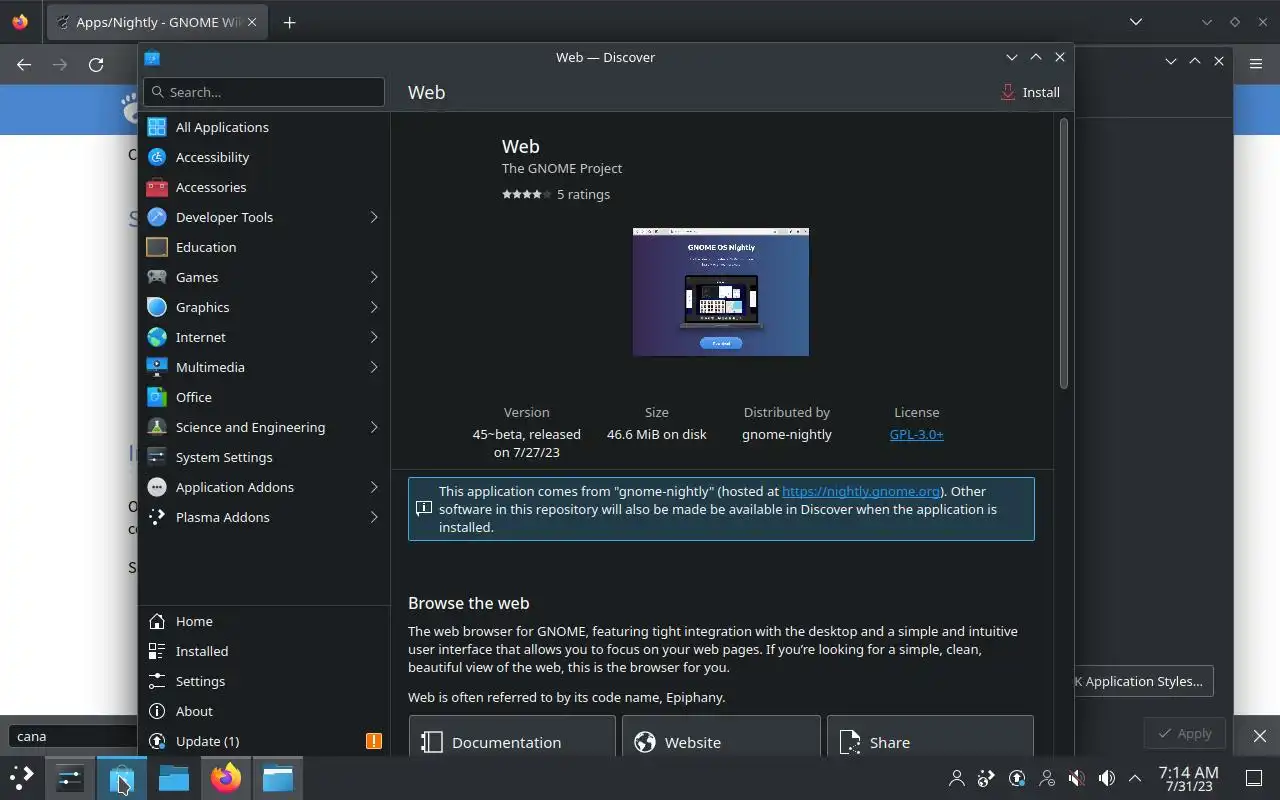Close the Apps/Nightly GNOME Wiki tab
Screen dimensions: 1280x800
tap(251, 22)
